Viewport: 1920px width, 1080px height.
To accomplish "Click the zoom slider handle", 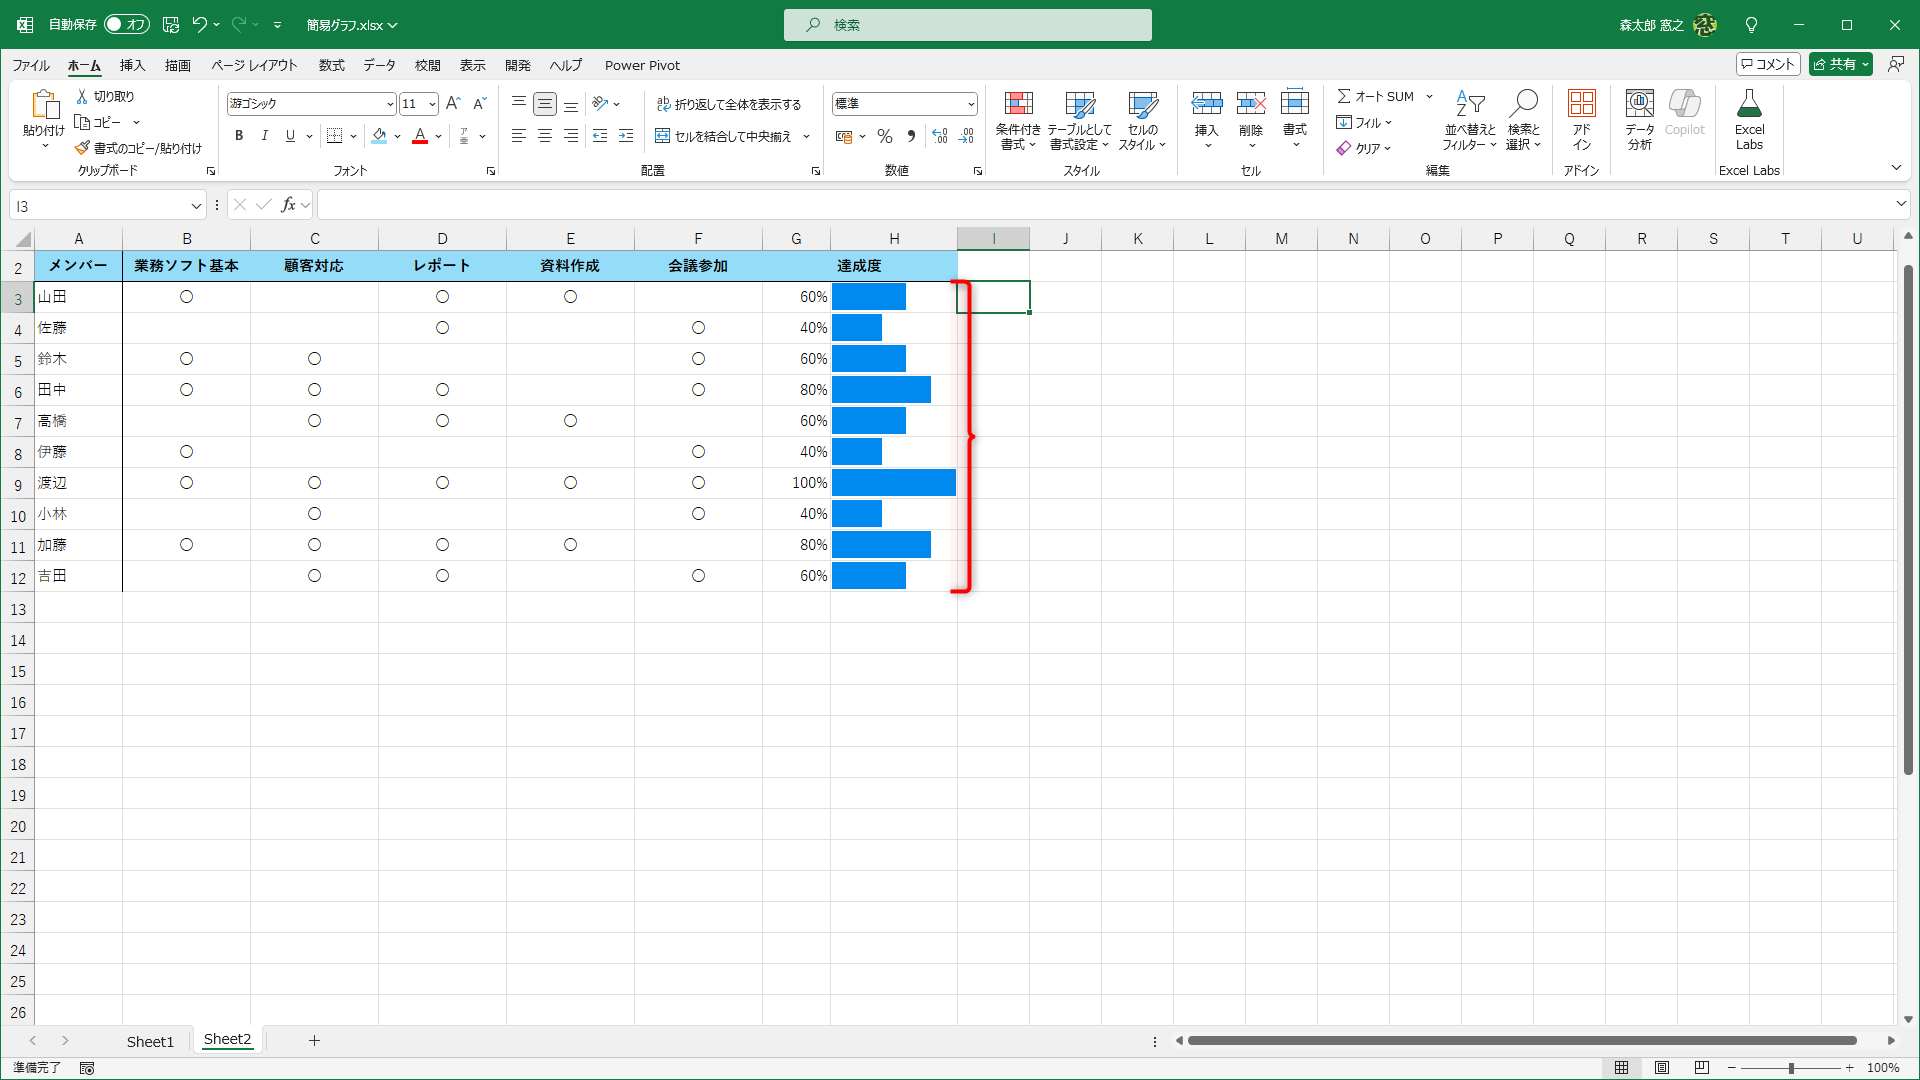I will pyautogui.click(x=1791, y=1068).
